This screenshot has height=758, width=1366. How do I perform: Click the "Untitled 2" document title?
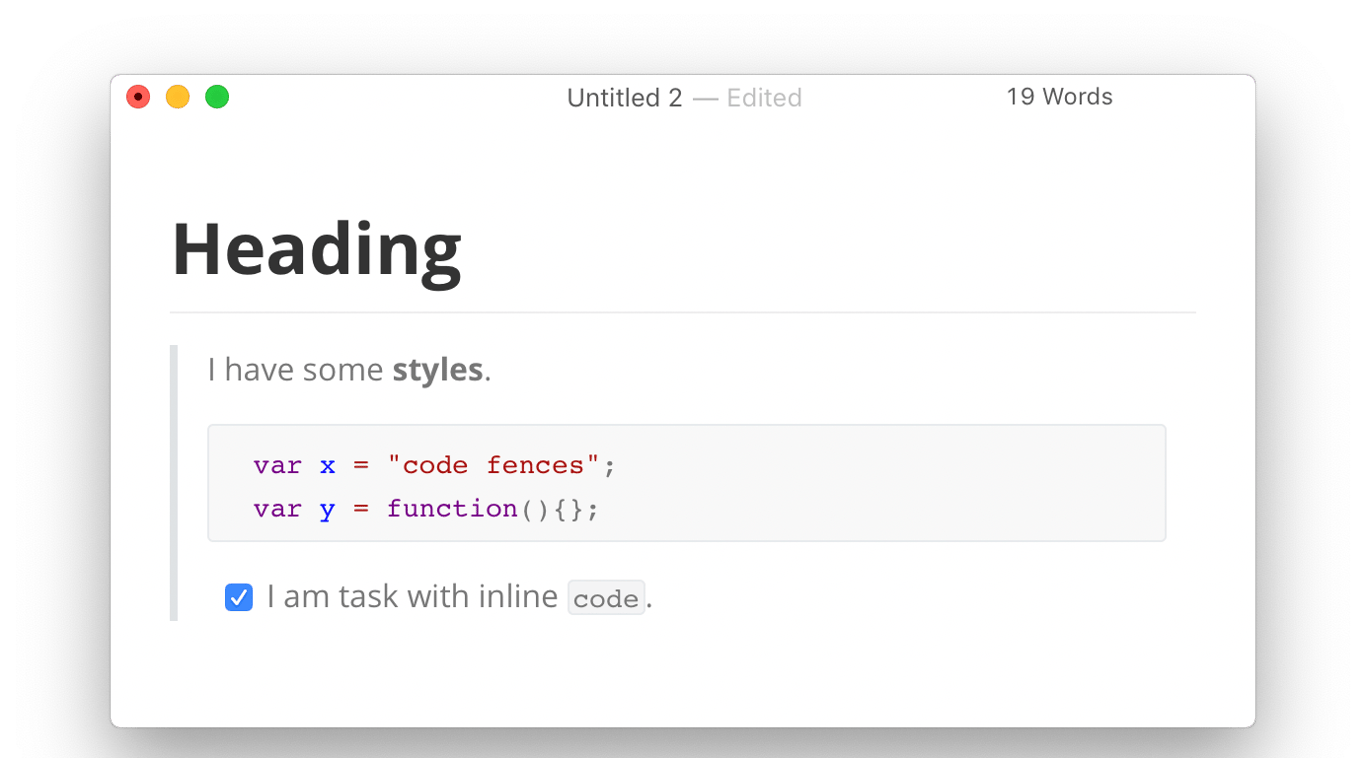pos(624,98)
